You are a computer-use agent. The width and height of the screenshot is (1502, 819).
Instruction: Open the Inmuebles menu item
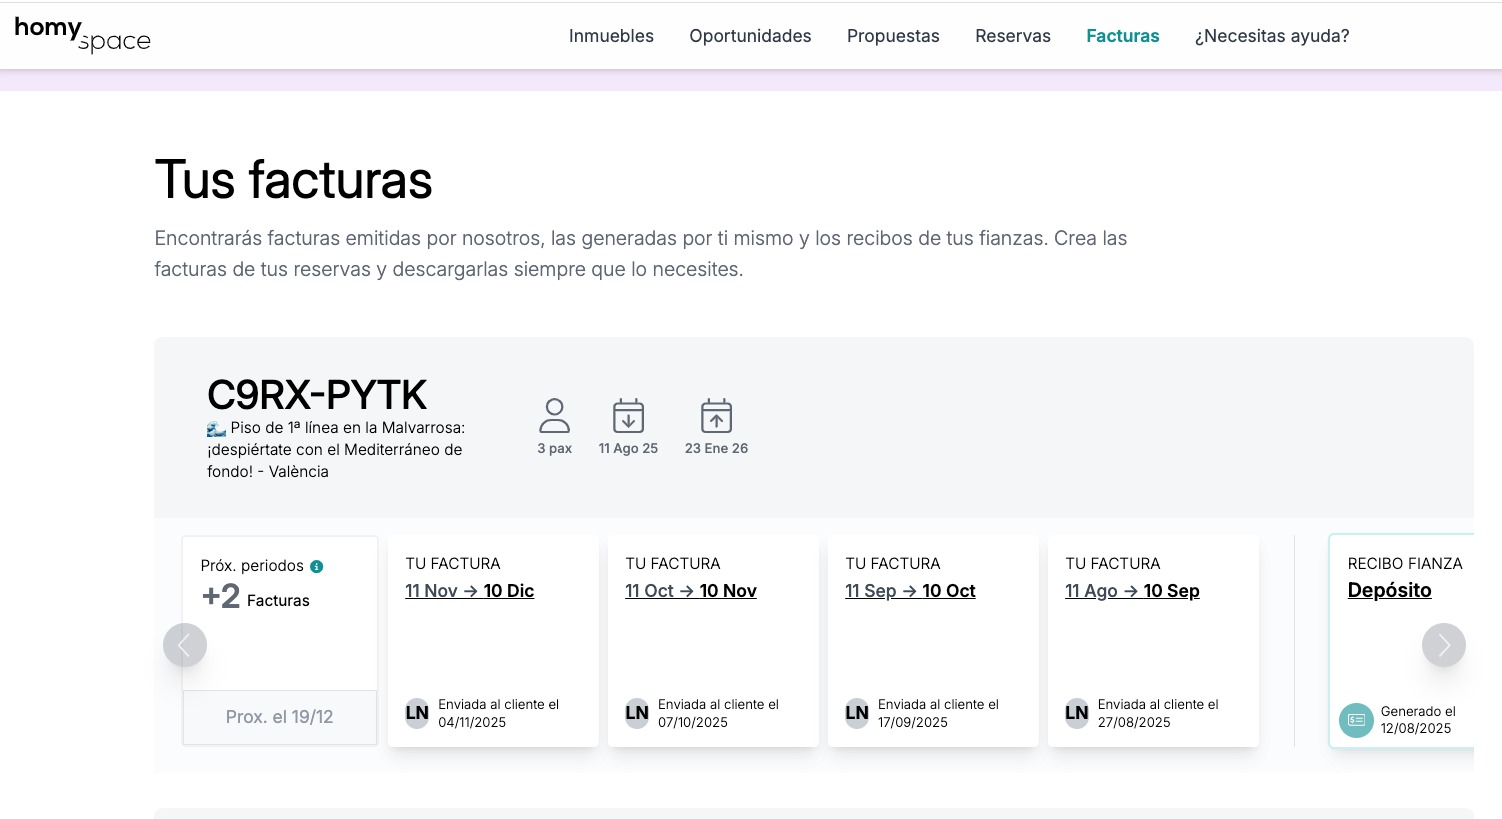click(x=611, y=36)
